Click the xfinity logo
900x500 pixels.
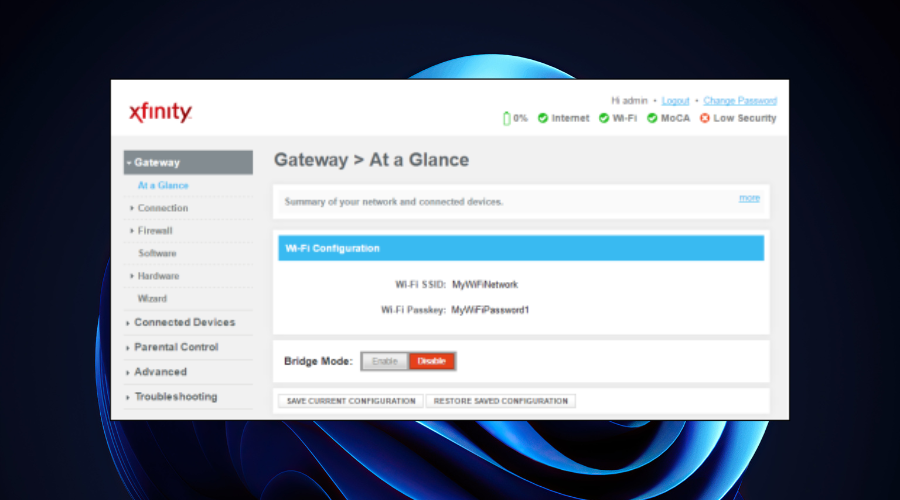160,112
